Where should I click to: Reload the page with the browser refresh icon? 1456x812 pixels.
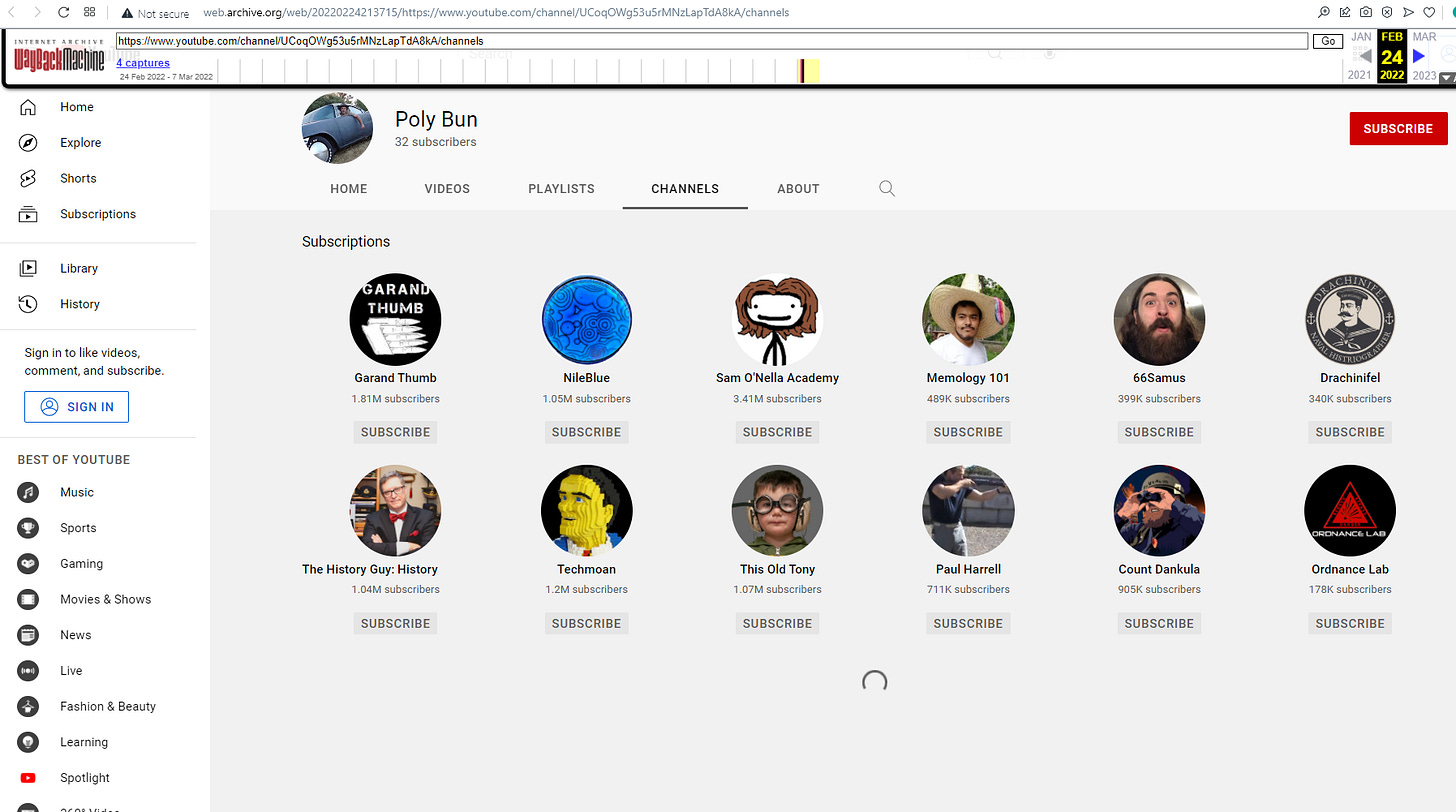[x=64, y=13]
